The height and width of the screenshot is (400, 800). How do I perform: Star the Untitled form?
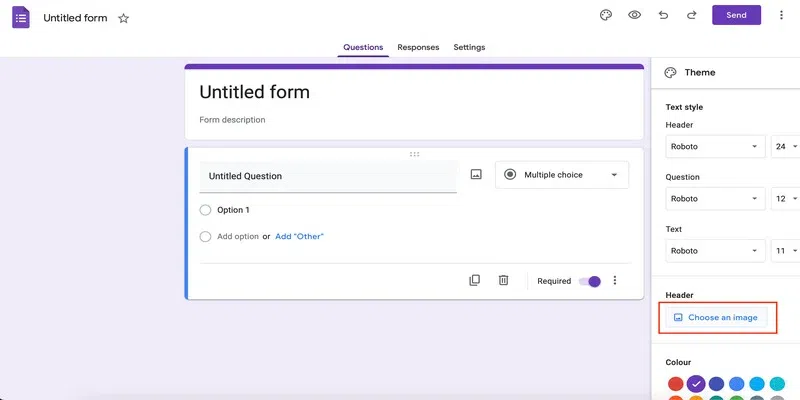(123, 18)
